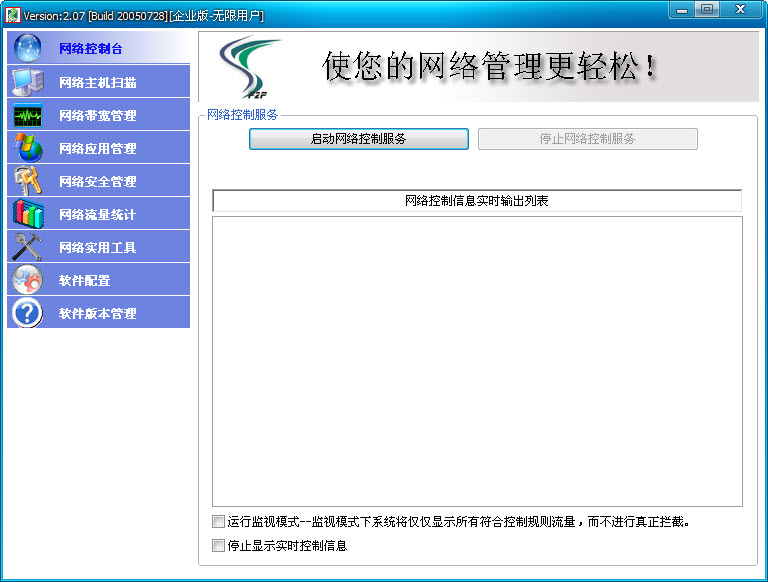The image size is (768, 582).
Task: Go to 网络应用管理 section
Action: [x=97, y=148]
